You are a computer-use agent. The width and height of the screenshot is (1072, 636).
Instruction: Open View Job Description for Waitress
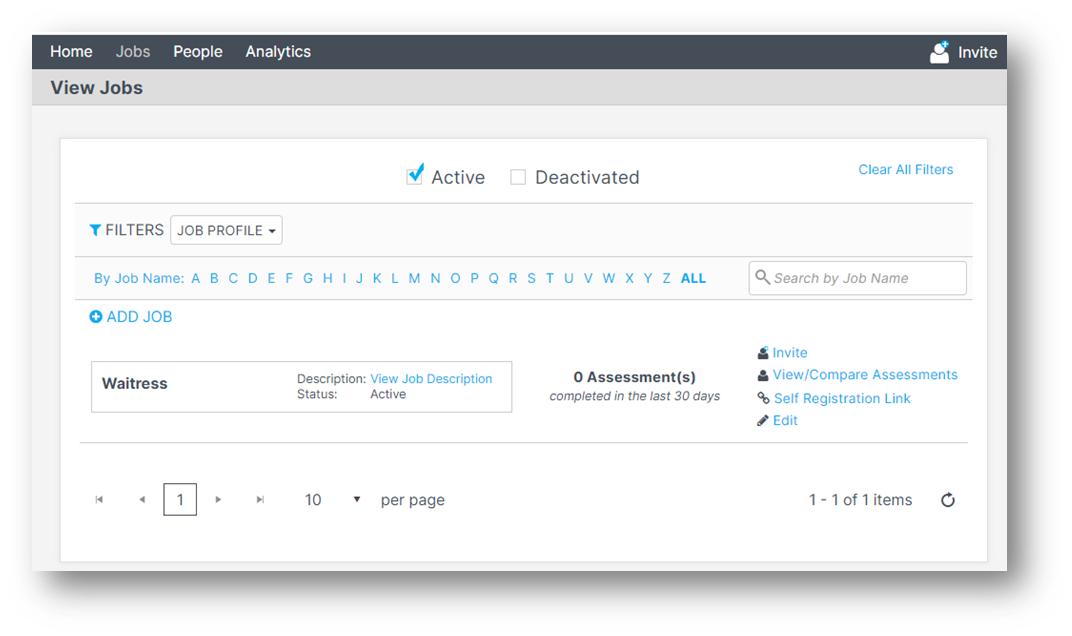click(x=431, y=378)
